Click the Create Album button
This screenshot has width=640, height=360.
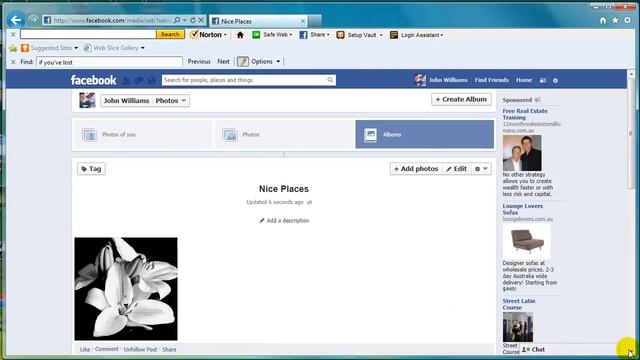461,99
